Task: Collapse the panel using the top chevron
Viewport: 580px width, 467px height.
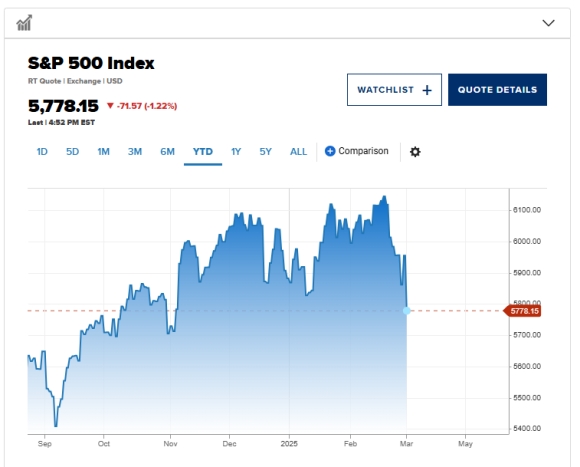Action: (548, 23)
